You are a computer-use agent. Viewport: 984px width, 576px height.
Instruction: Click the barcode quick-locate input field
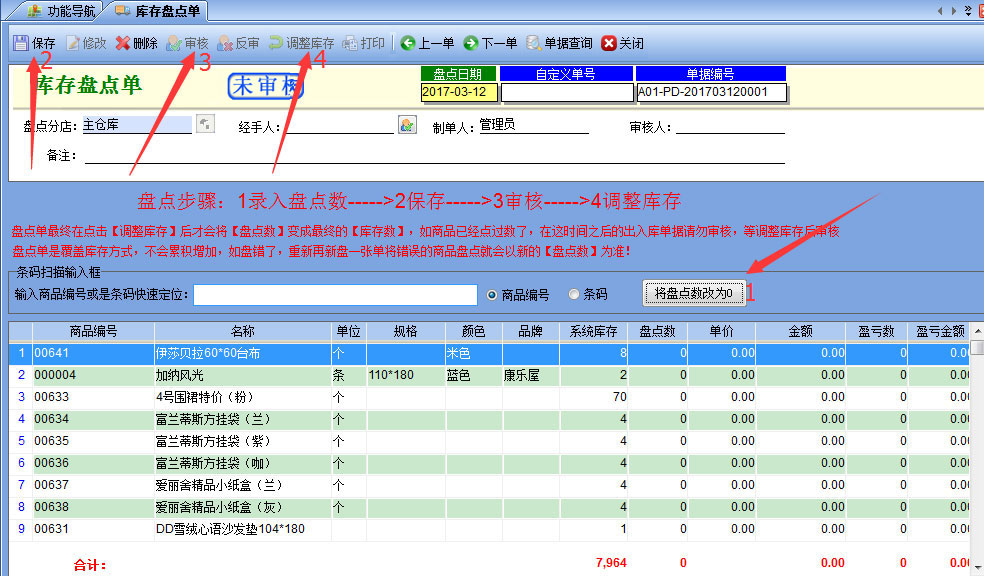pos(336,295)
